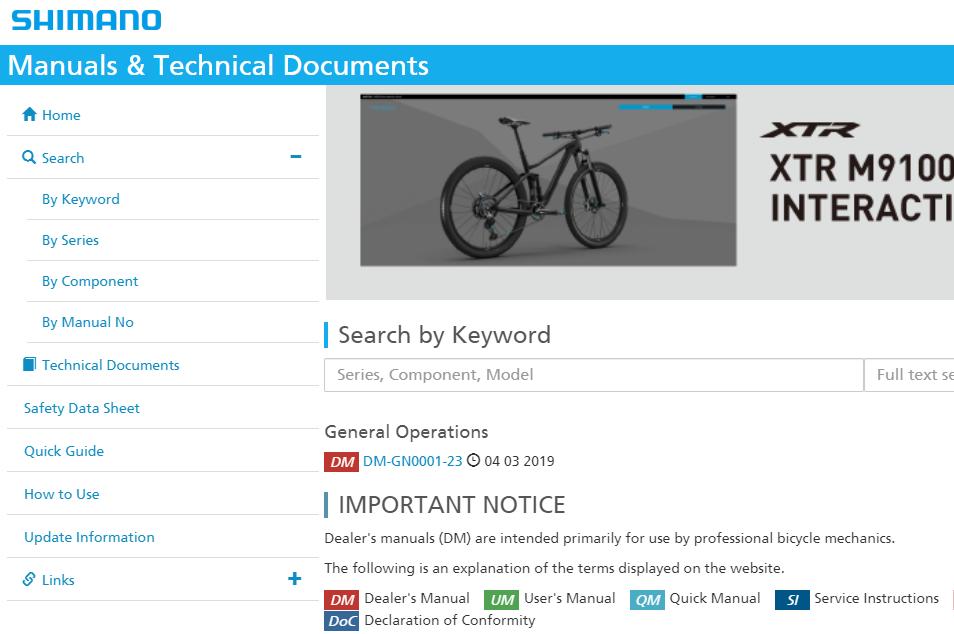Viewport: 954px width, 634px height.
Task: Click the DoC Declaration of Conformity badge
Action: [x=341, y=621]
